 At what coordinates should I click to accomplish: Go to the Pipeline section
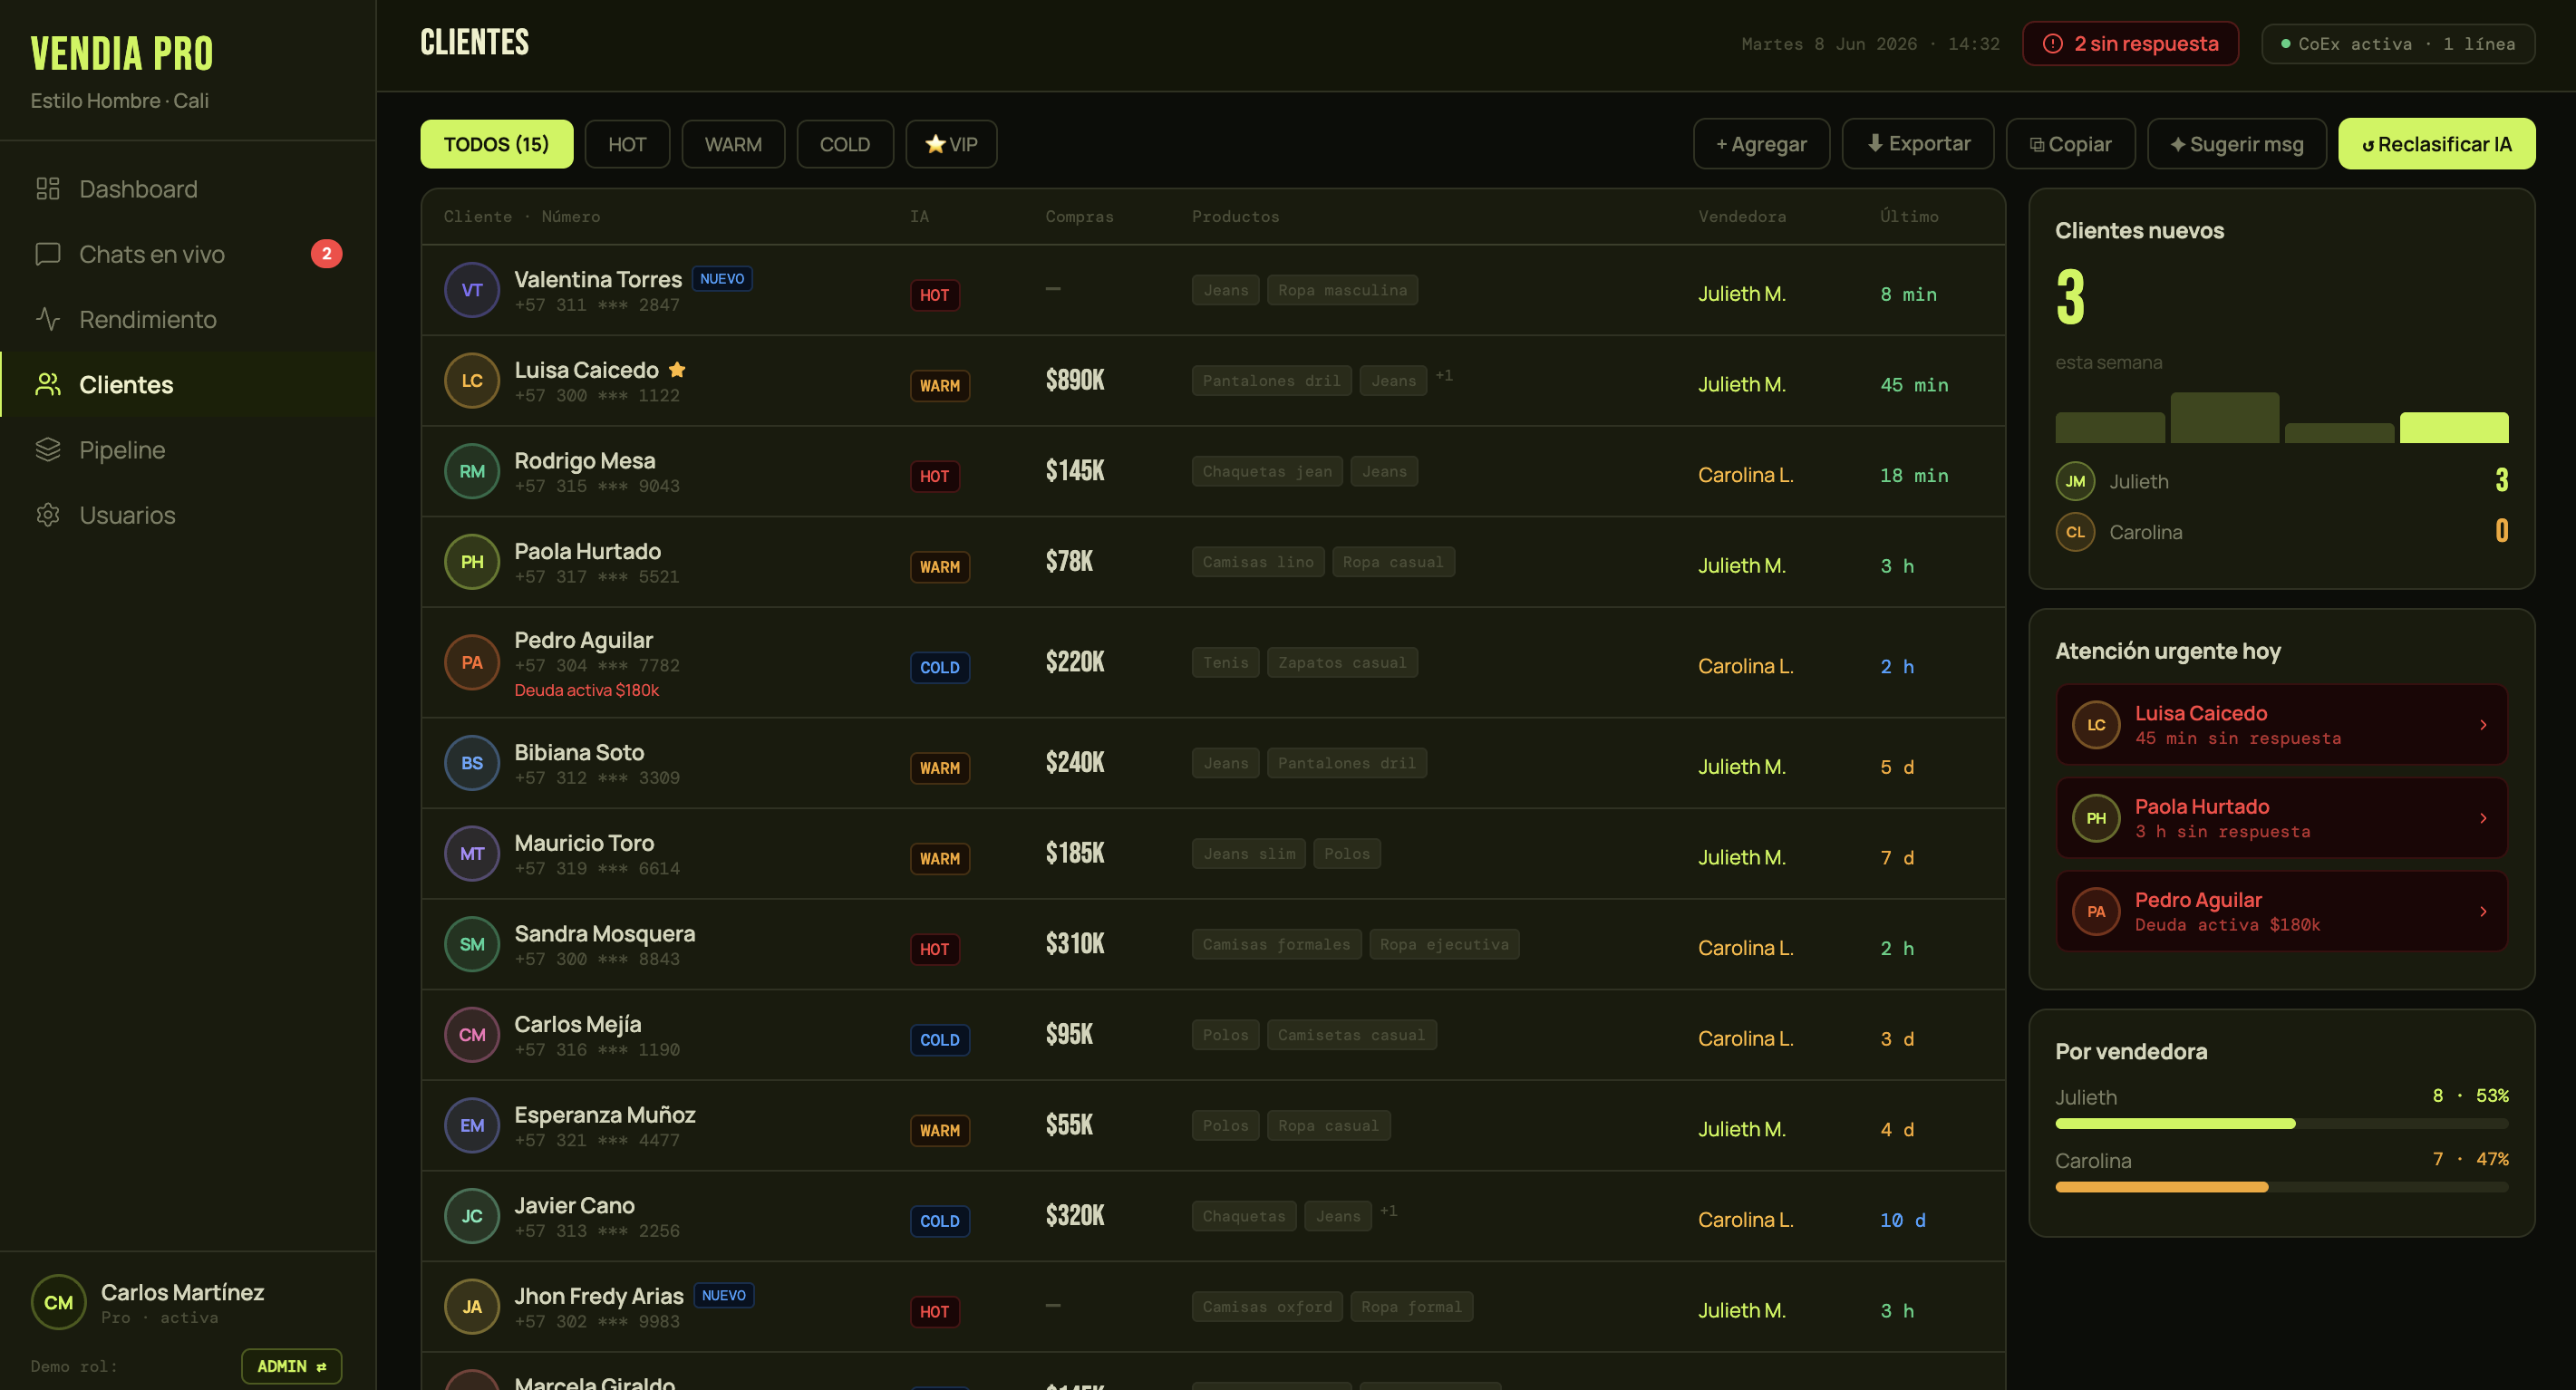coord(188,450)
